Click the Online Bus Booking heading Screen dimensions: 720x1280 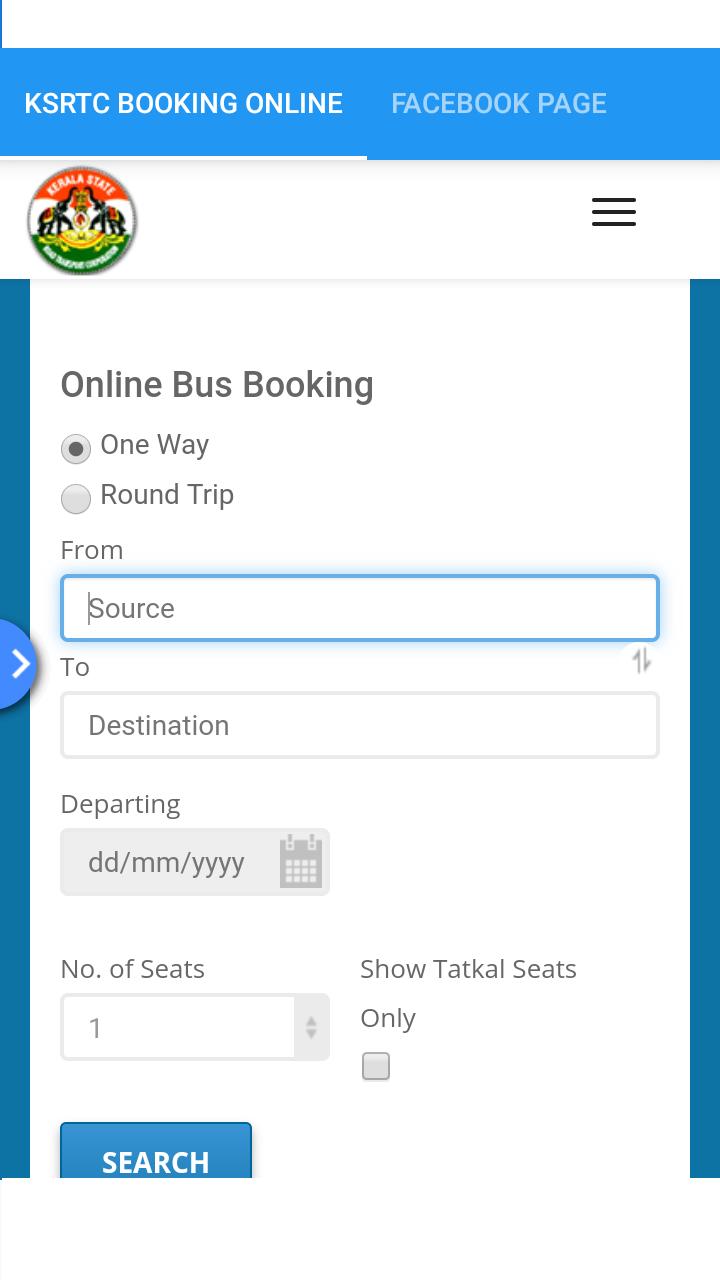[x=217, y=385]
